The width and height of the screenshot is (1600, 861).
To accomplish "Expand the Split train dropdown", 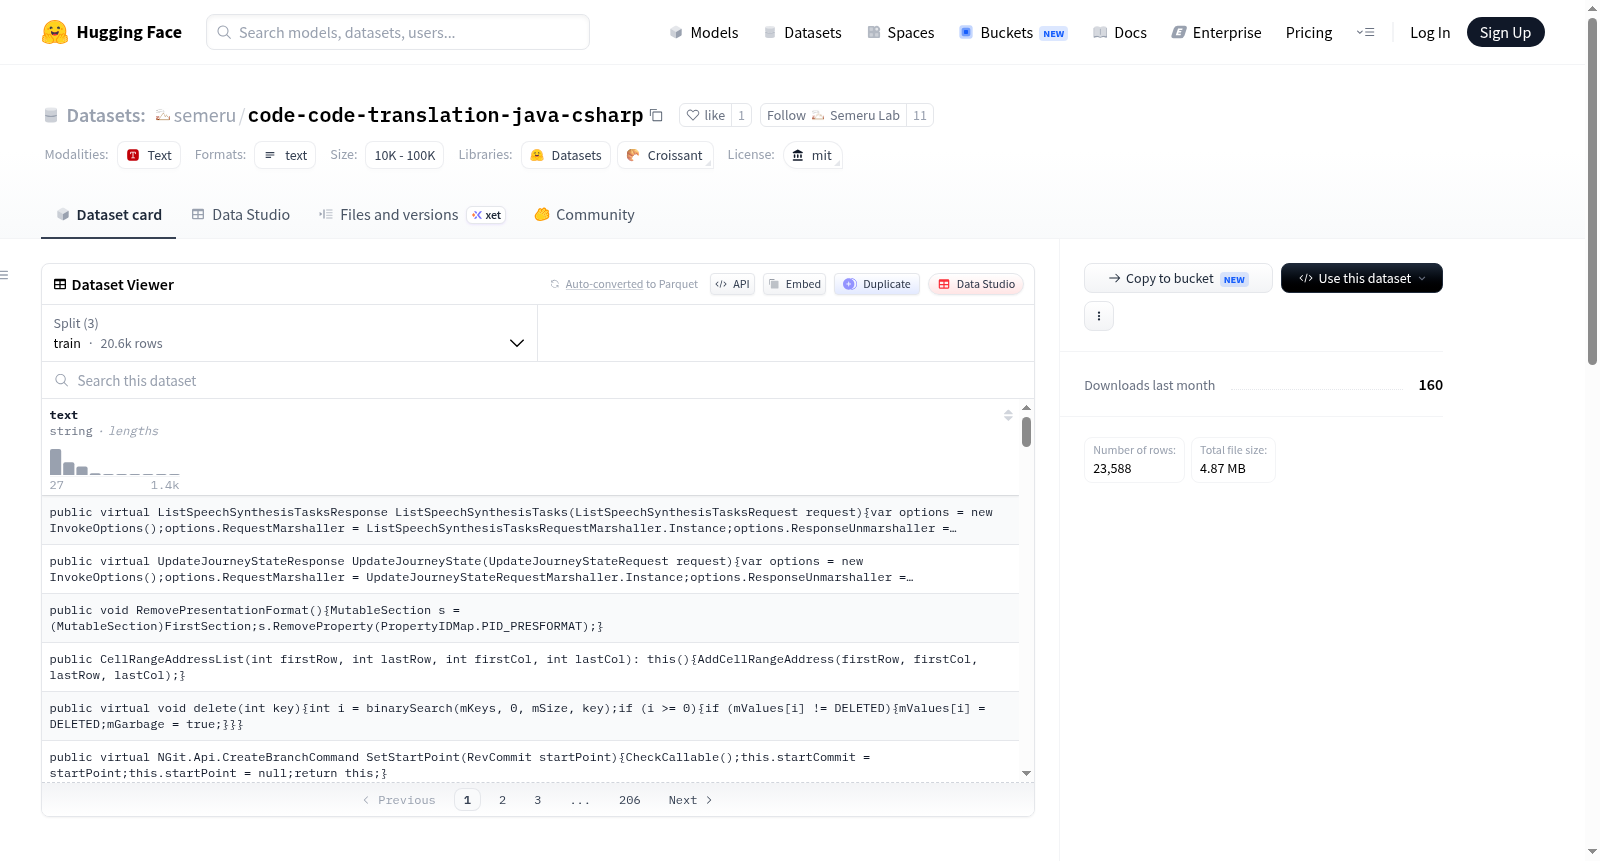I will (x=289, y=333).
